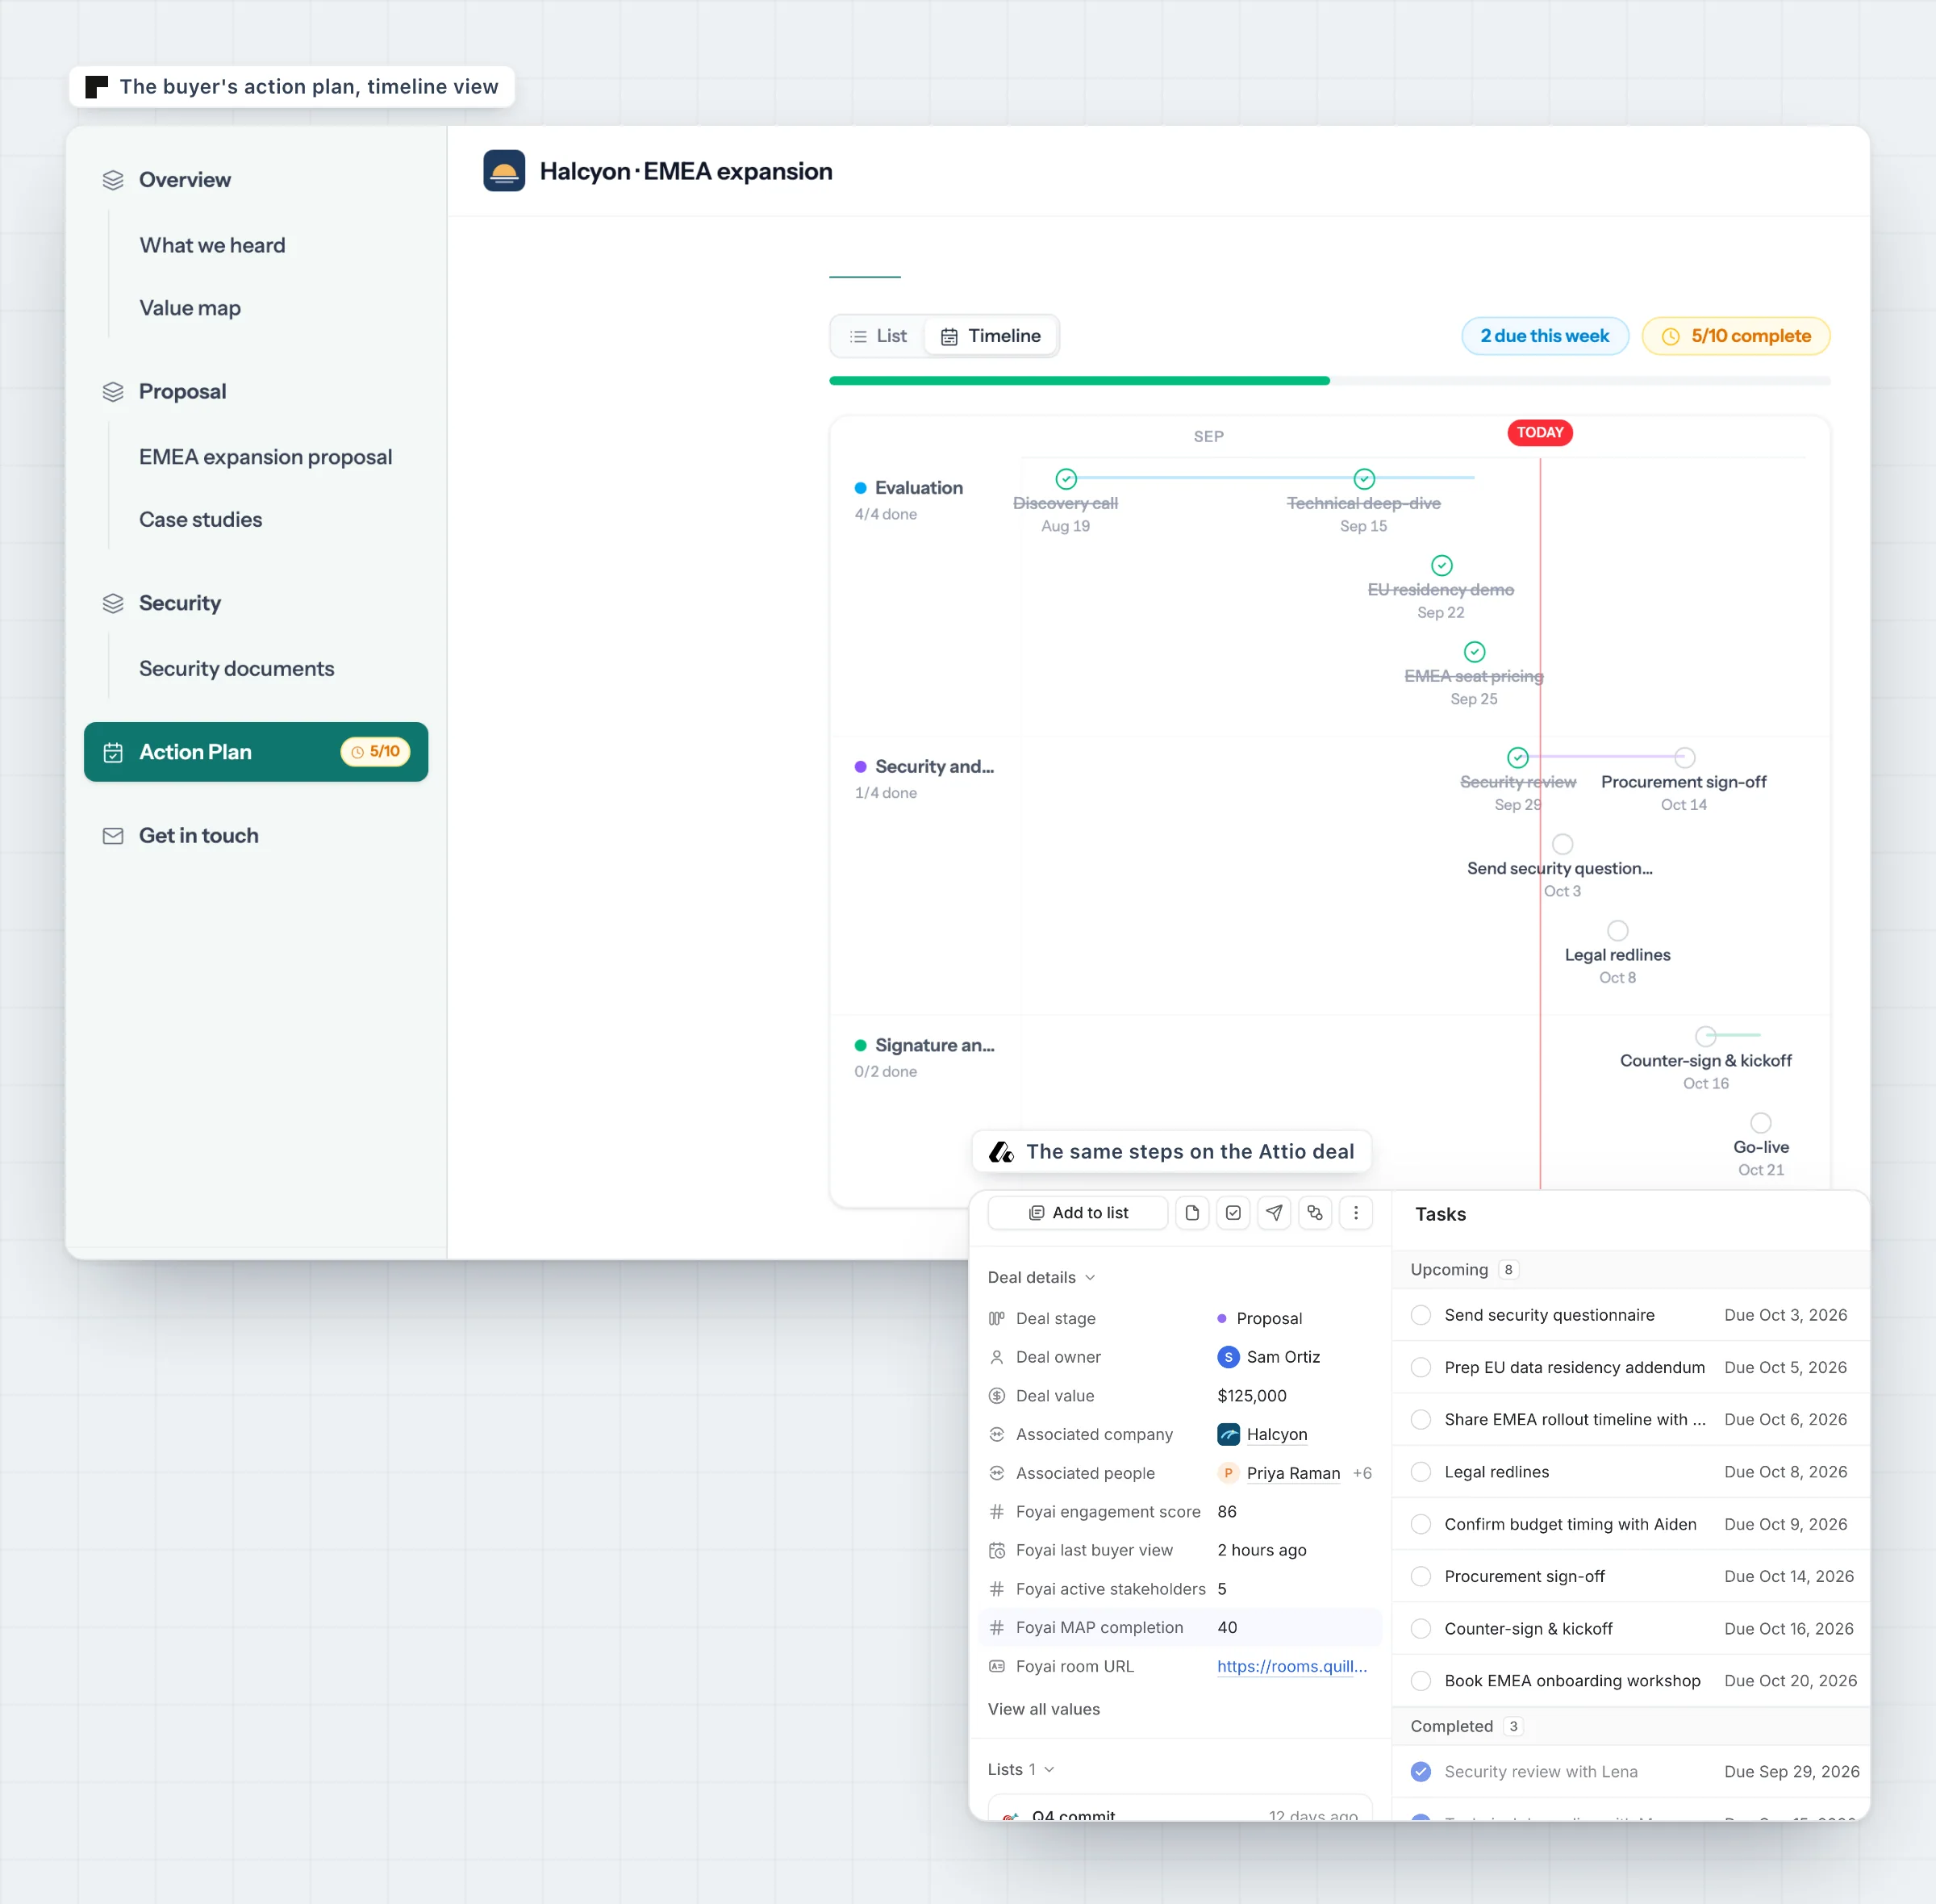The image size is (1936, 1904).
Task: Check off Book EMEA onboarding workshop task
Action: point(1420,1681)
